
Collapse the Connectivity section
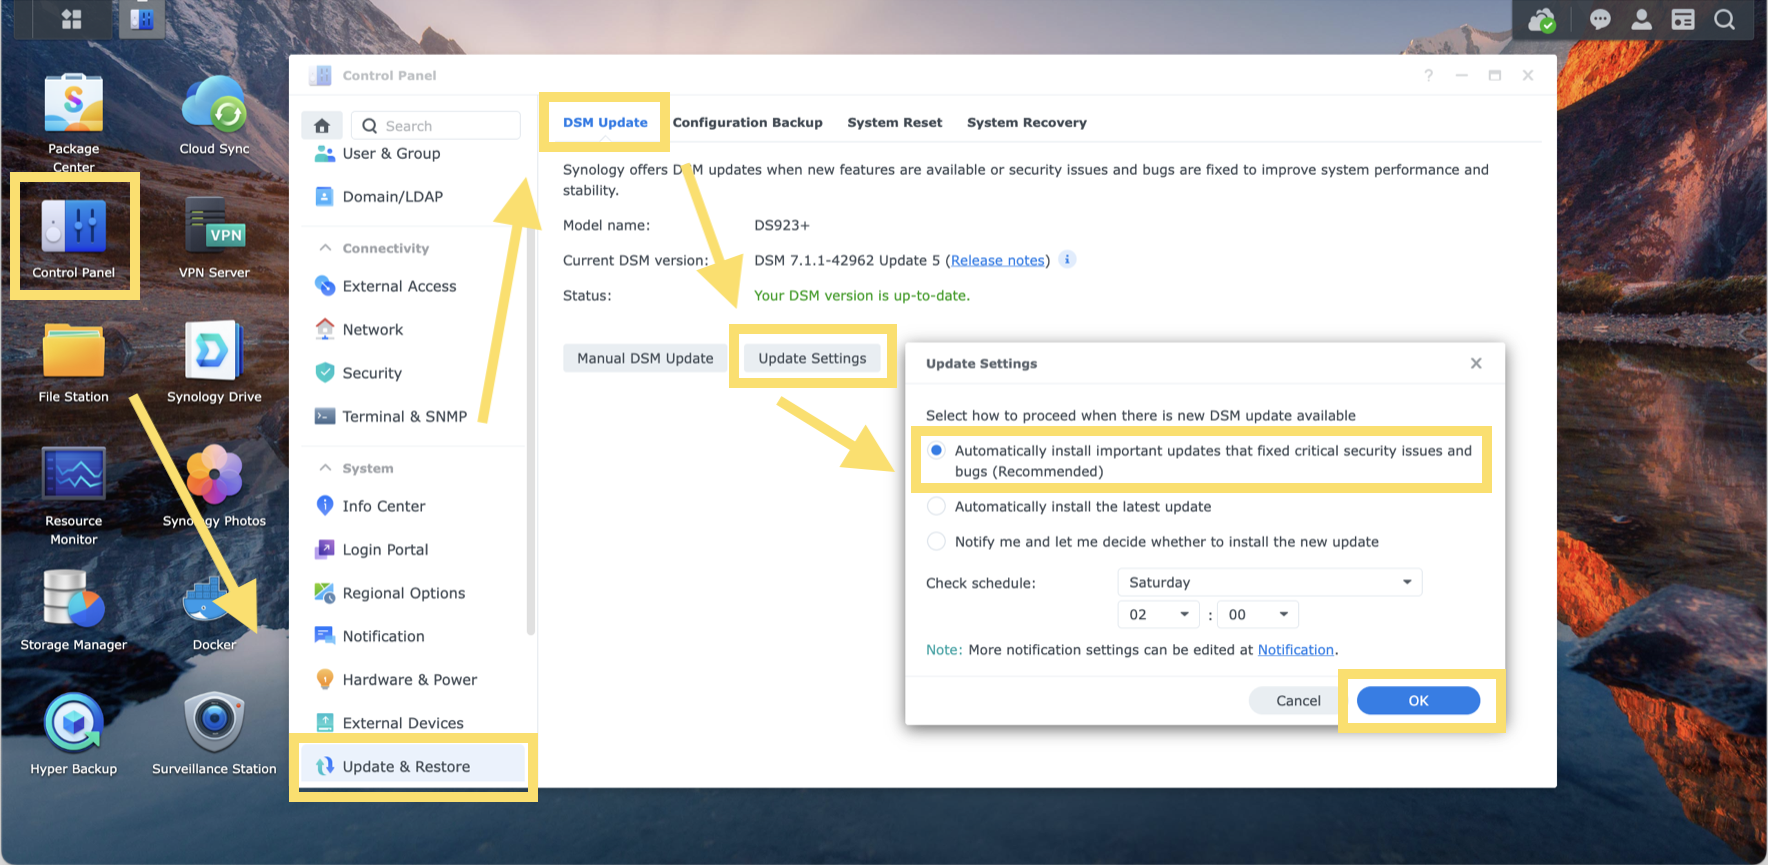tap(325, 248)
